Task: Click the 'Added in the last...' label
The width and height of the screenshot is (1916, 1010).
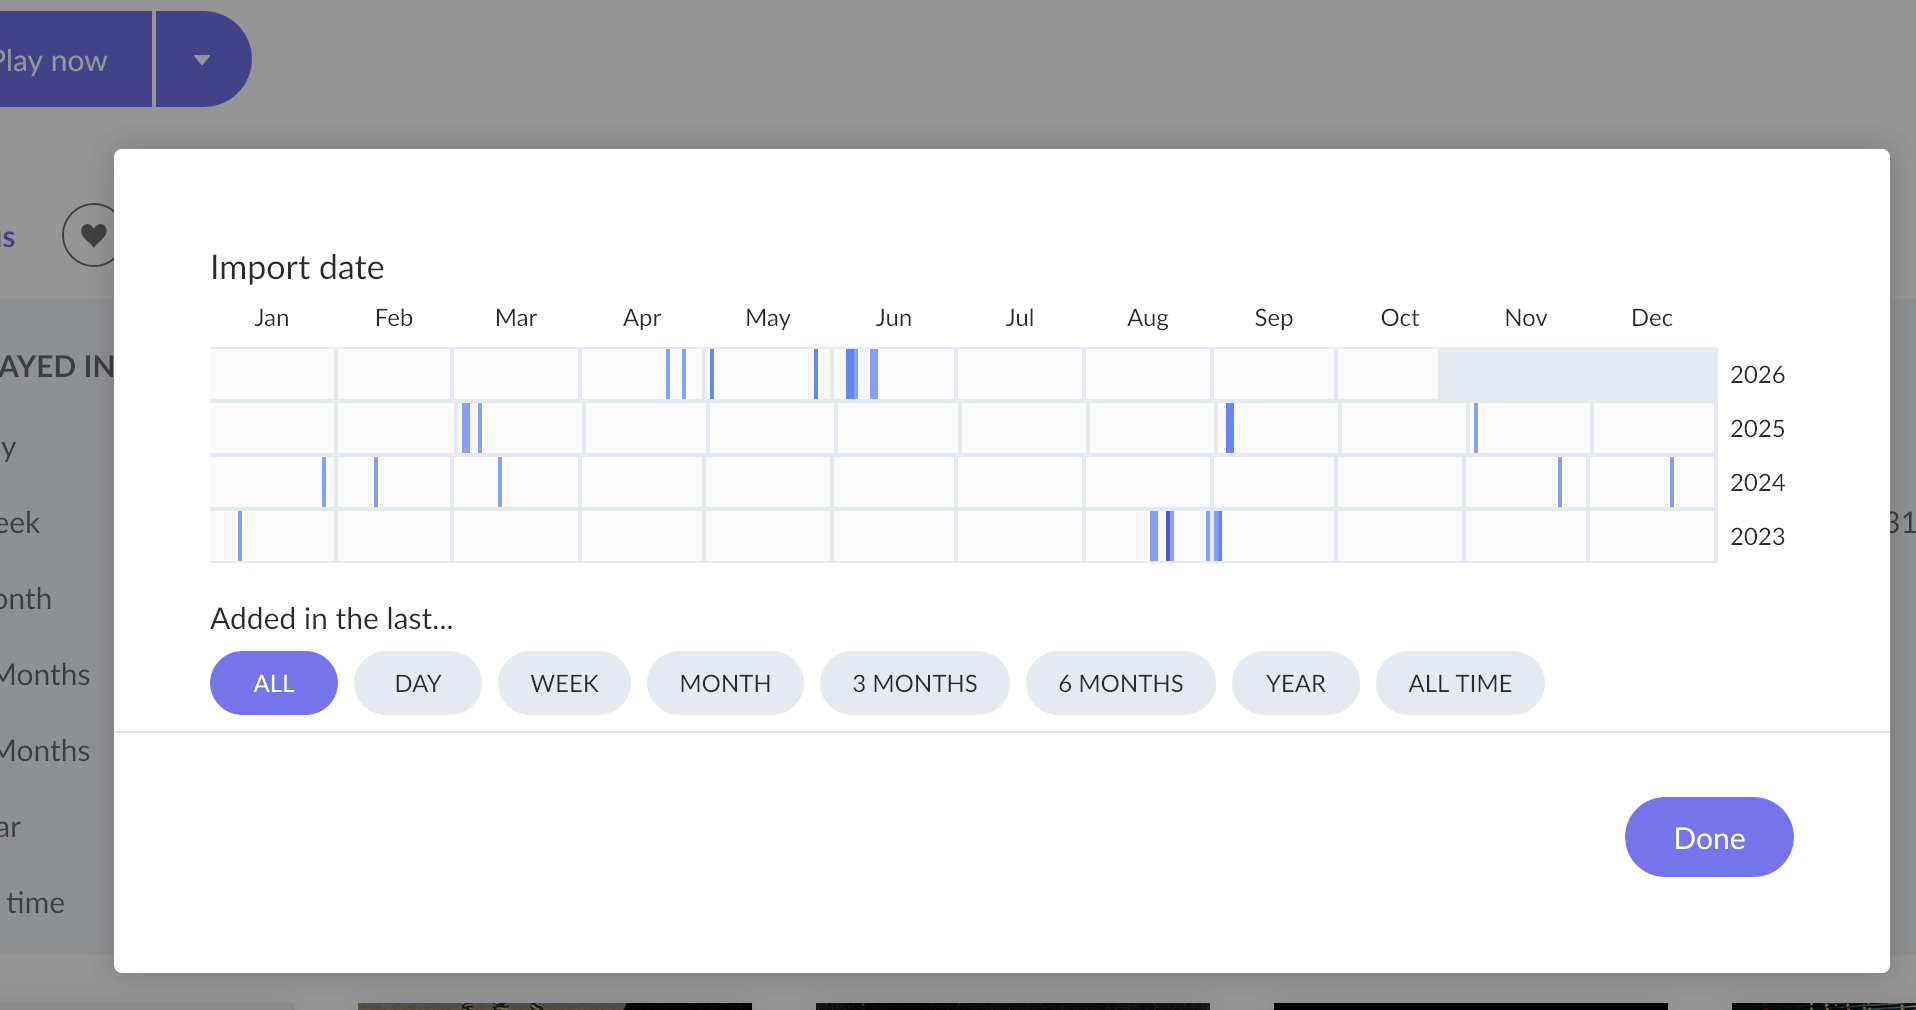Action: click(x=332, y=619)
